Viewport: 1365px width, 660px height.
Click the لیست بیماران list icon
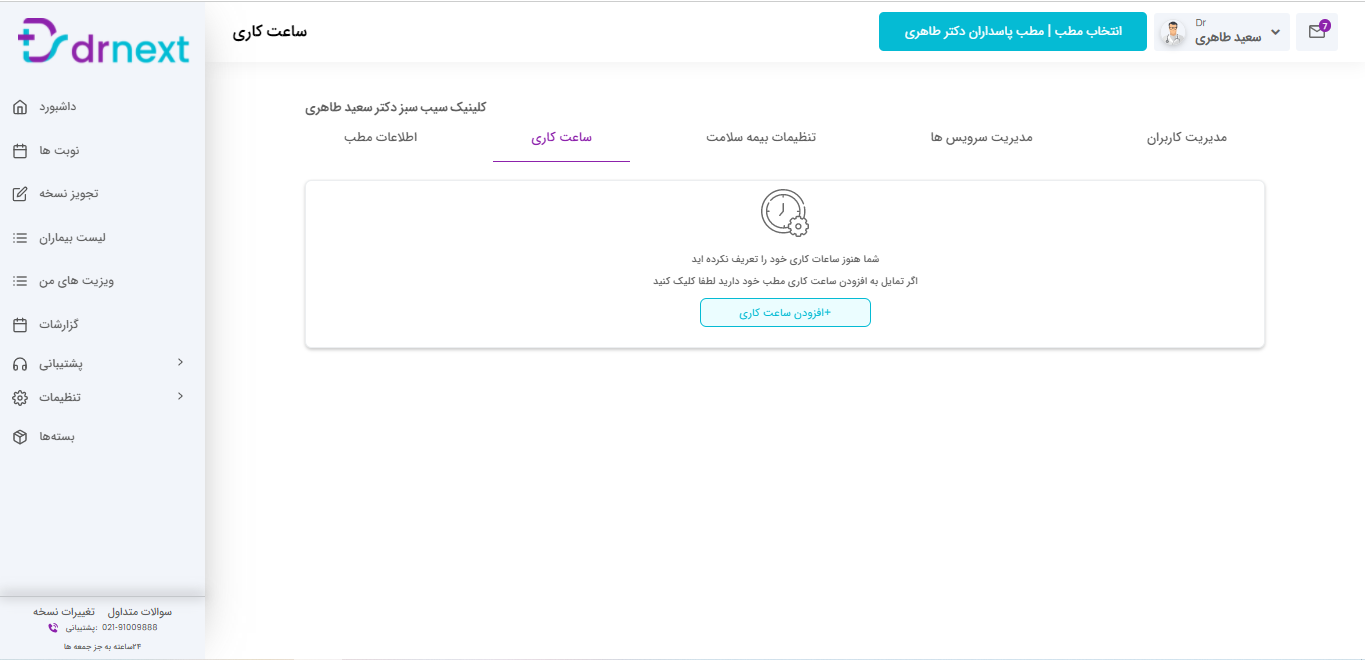click(20, 238)
